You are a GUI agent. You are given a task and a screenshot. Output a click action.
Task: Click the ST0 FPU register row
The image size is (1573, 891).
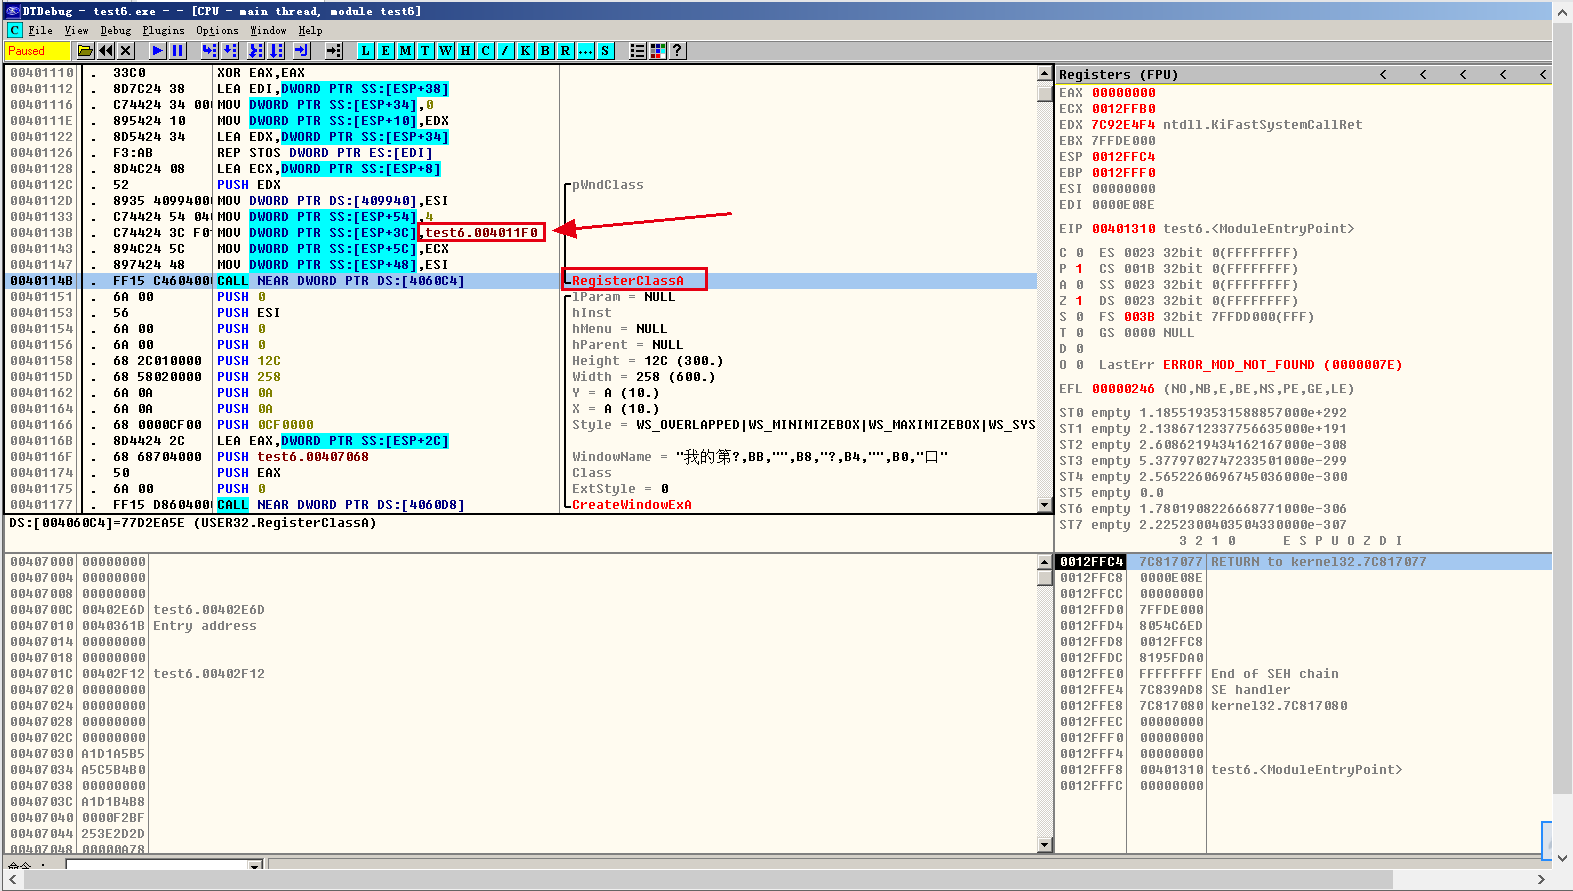(1203, 413)
